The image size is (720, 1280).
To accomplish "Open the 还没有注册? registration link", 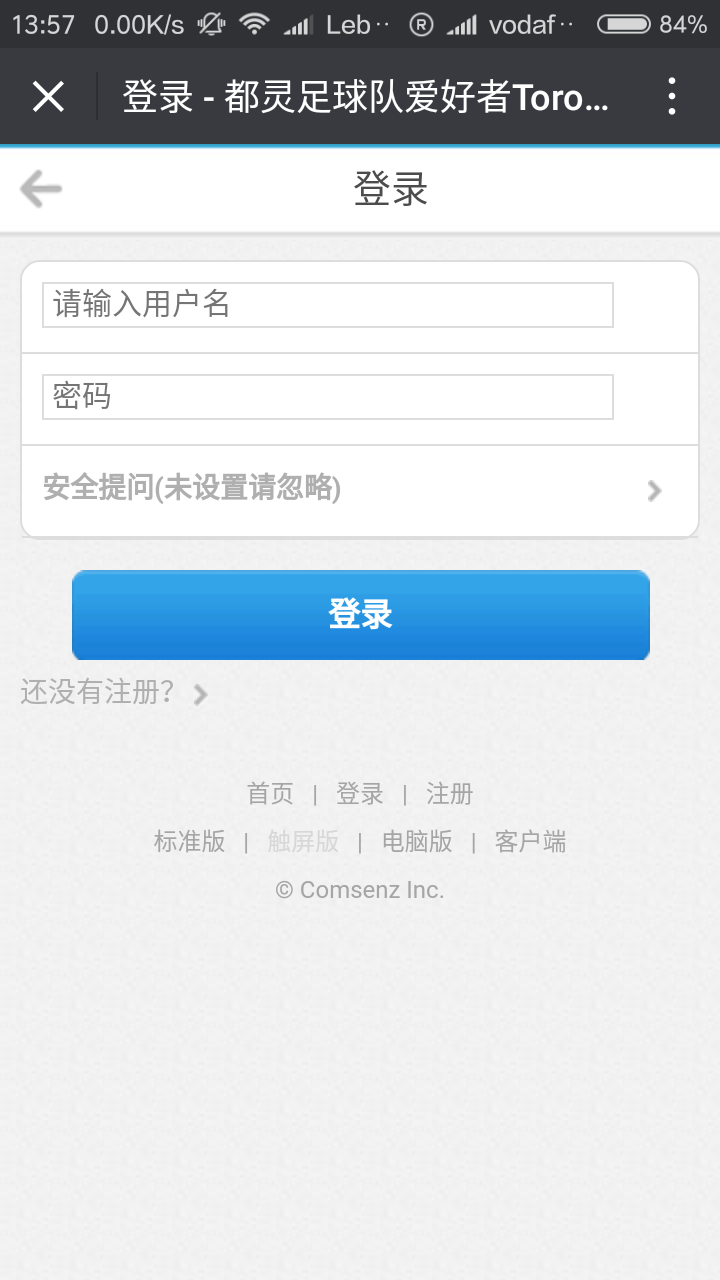I will click(x=98, y=692).
